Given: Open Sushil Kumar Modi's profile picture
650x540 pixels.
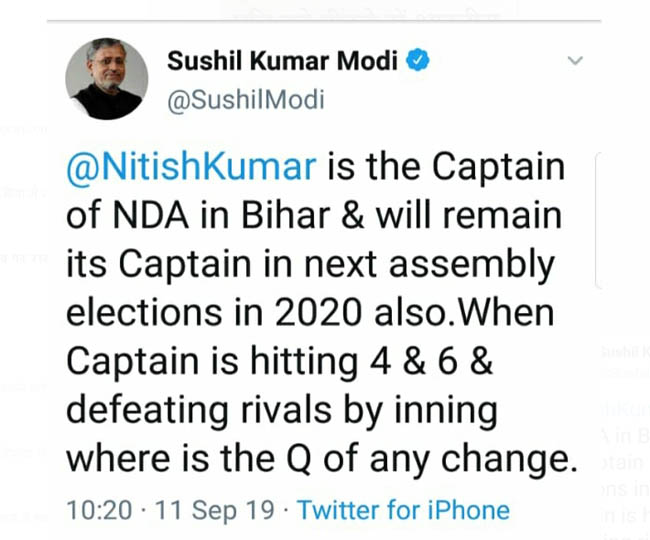Looking at the screenshot, I should pos(107,79).
